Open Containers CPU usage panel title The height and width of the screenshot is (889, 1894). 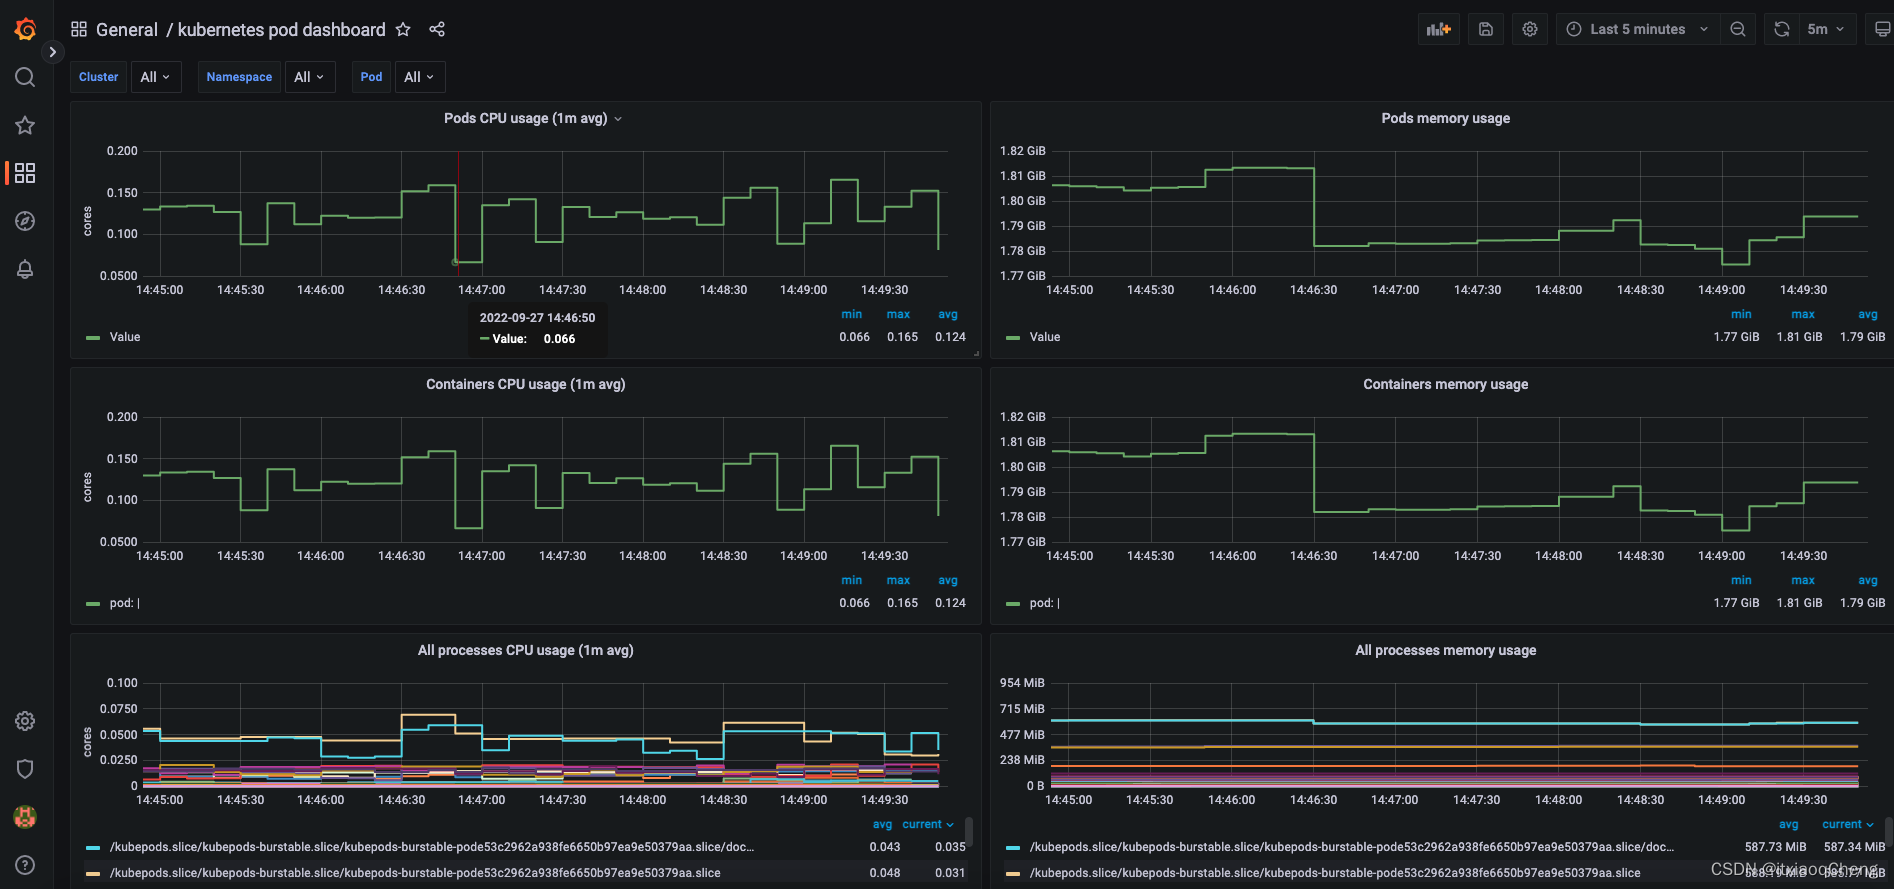click(x=525, y=384)
